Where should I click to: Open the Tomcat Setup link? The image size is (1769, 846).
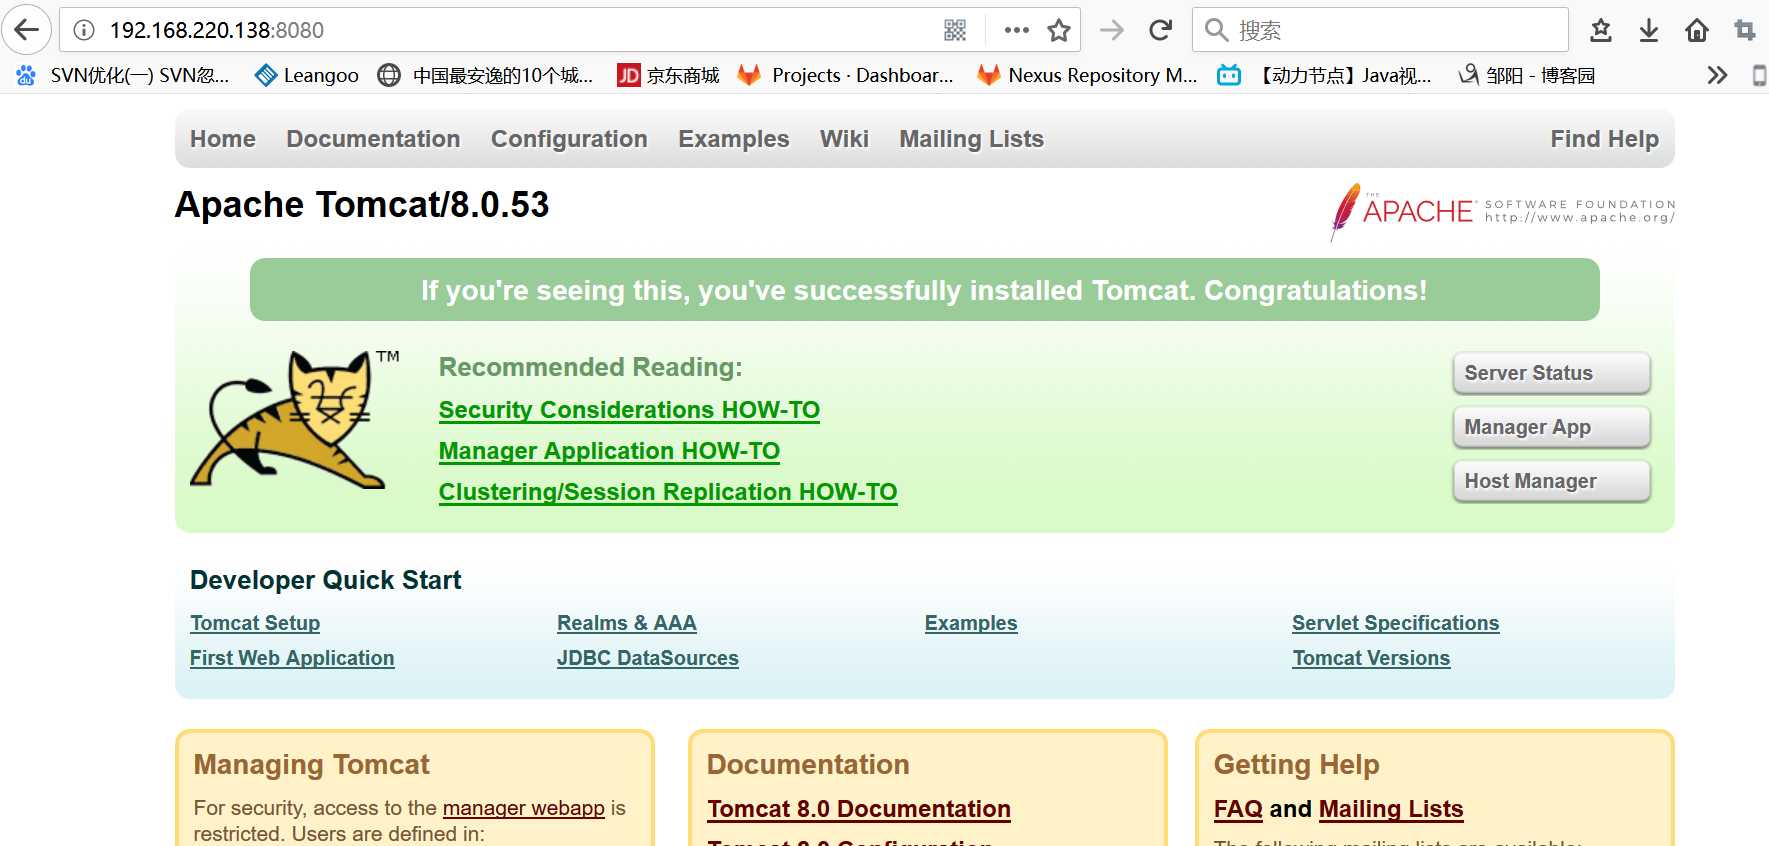[255, 623]
